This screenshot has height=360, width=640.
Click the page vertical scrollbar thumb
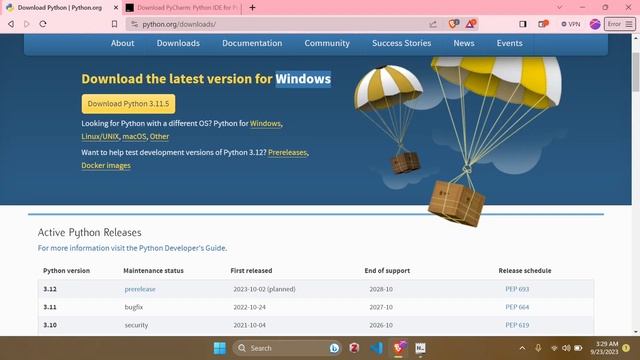pos(636,72)
